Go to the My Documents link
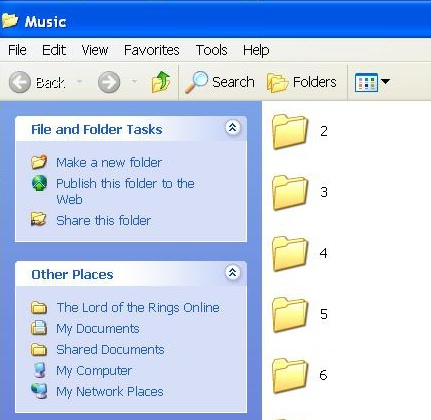 coord(98,329)
